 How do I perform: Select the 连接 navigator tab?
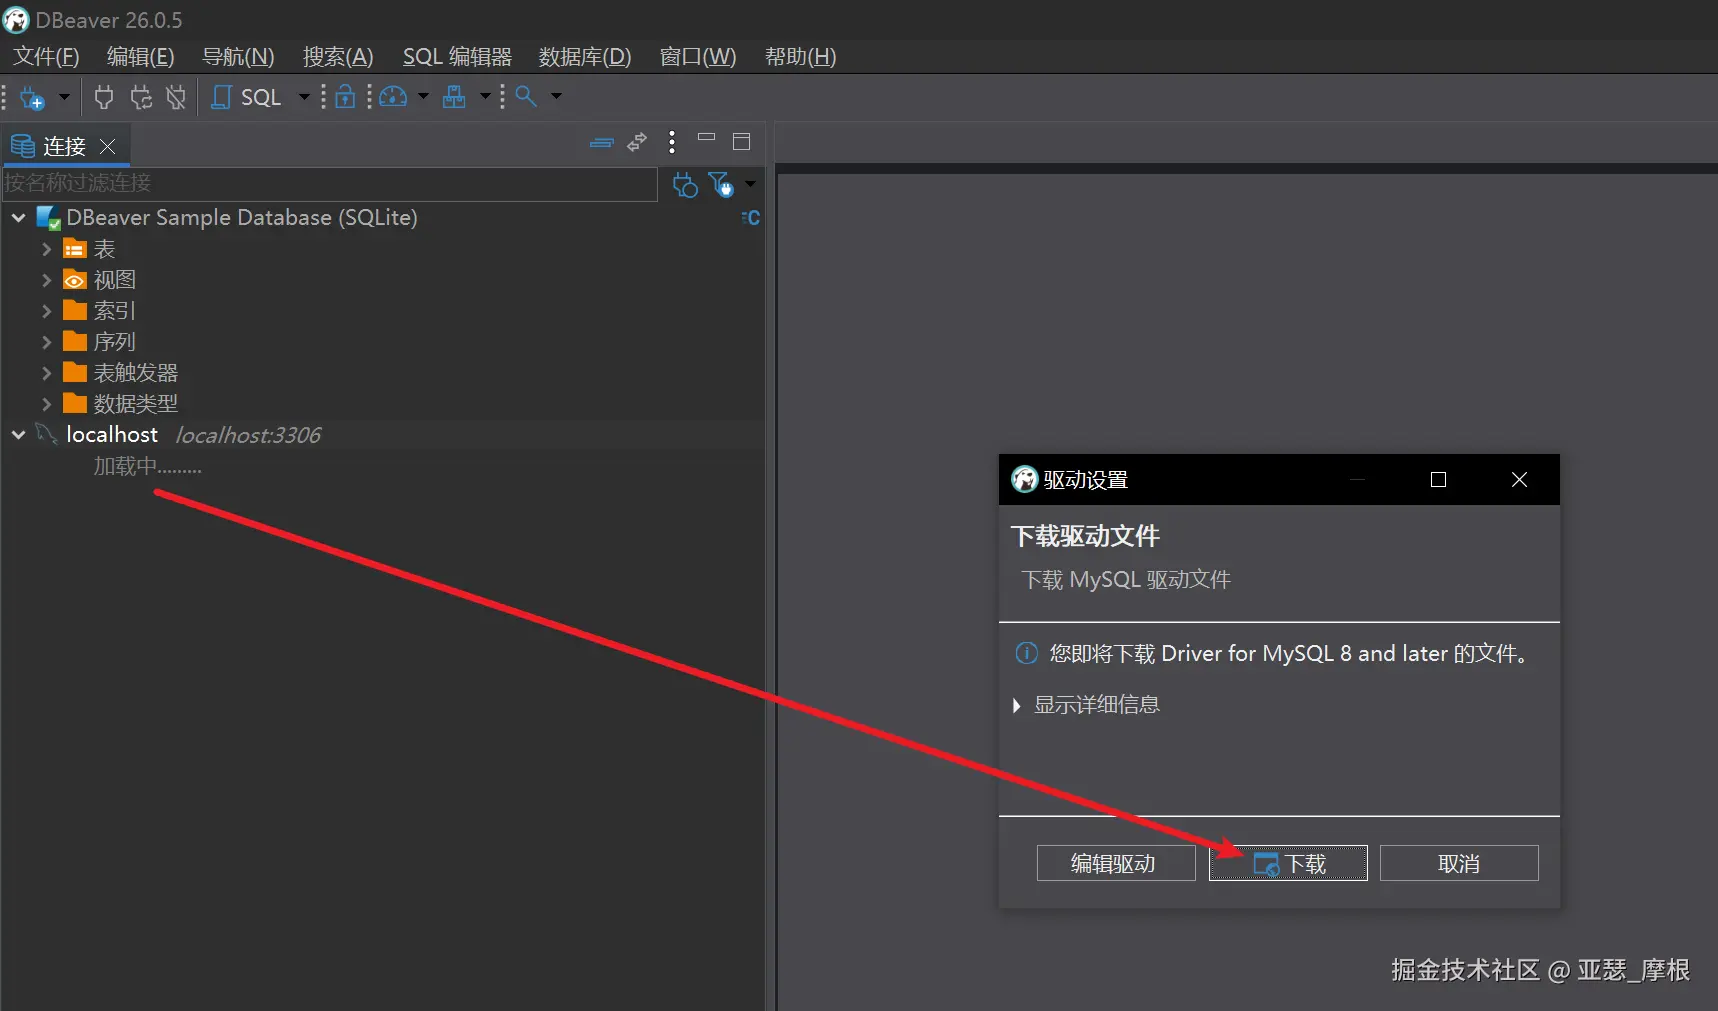[x=64, y=147]
